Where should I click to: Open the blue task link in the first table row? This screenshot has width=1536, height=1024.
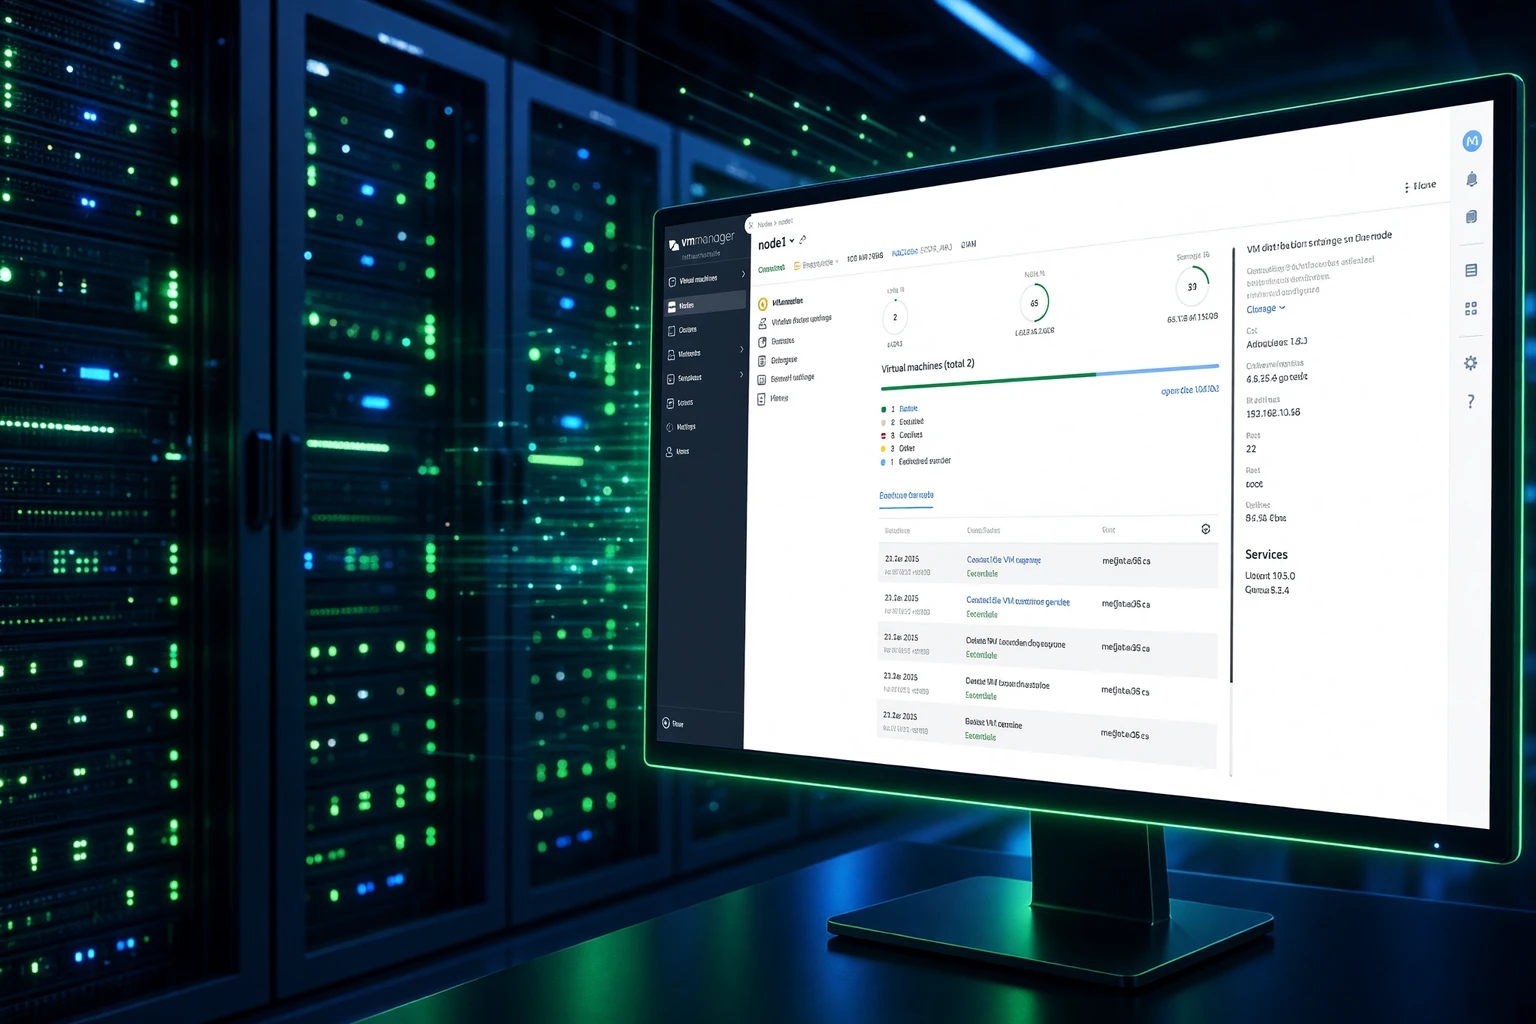tap(1004, 560)
